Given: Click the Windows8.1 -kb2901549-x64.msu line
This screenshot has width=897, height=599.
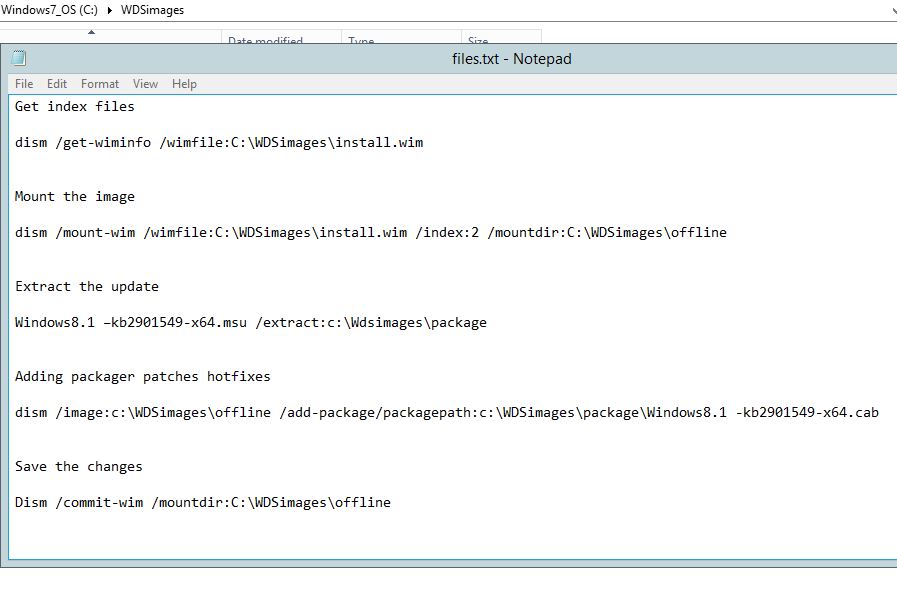Looking at the screenshot, I should tap(251, 322).
